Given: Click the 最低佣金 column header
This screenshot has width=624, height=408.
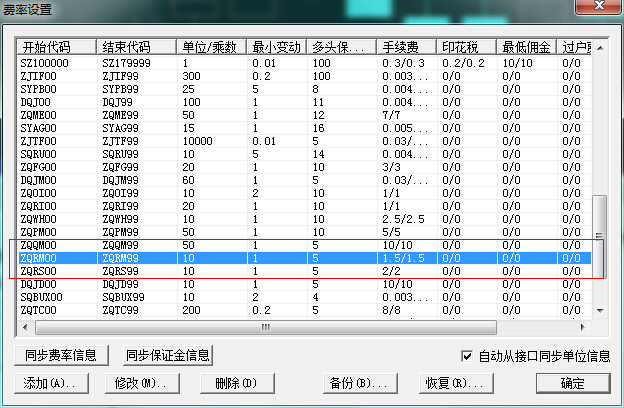Looking at the screenshot, I should coord(527,47).
